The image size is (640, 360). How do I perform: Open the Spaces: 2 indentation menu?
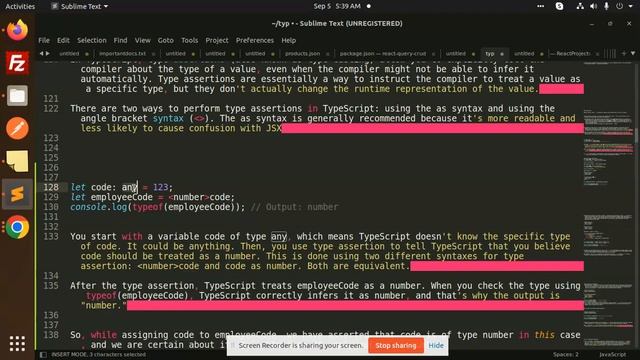pos(566,354)
